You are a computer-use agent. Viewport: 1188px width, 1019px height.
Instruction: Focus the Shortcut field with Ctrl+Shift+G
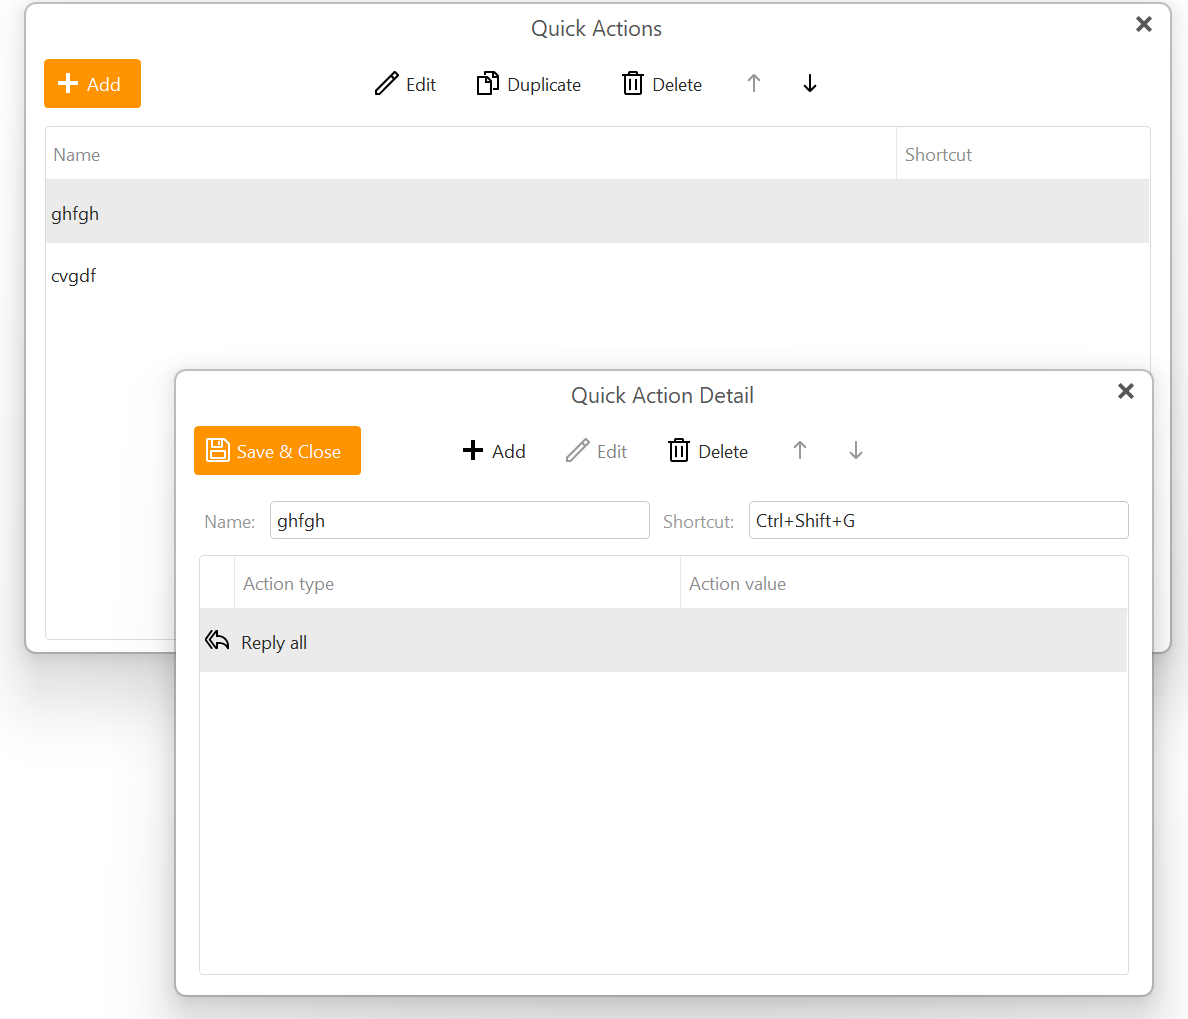[x=938, y=521]
